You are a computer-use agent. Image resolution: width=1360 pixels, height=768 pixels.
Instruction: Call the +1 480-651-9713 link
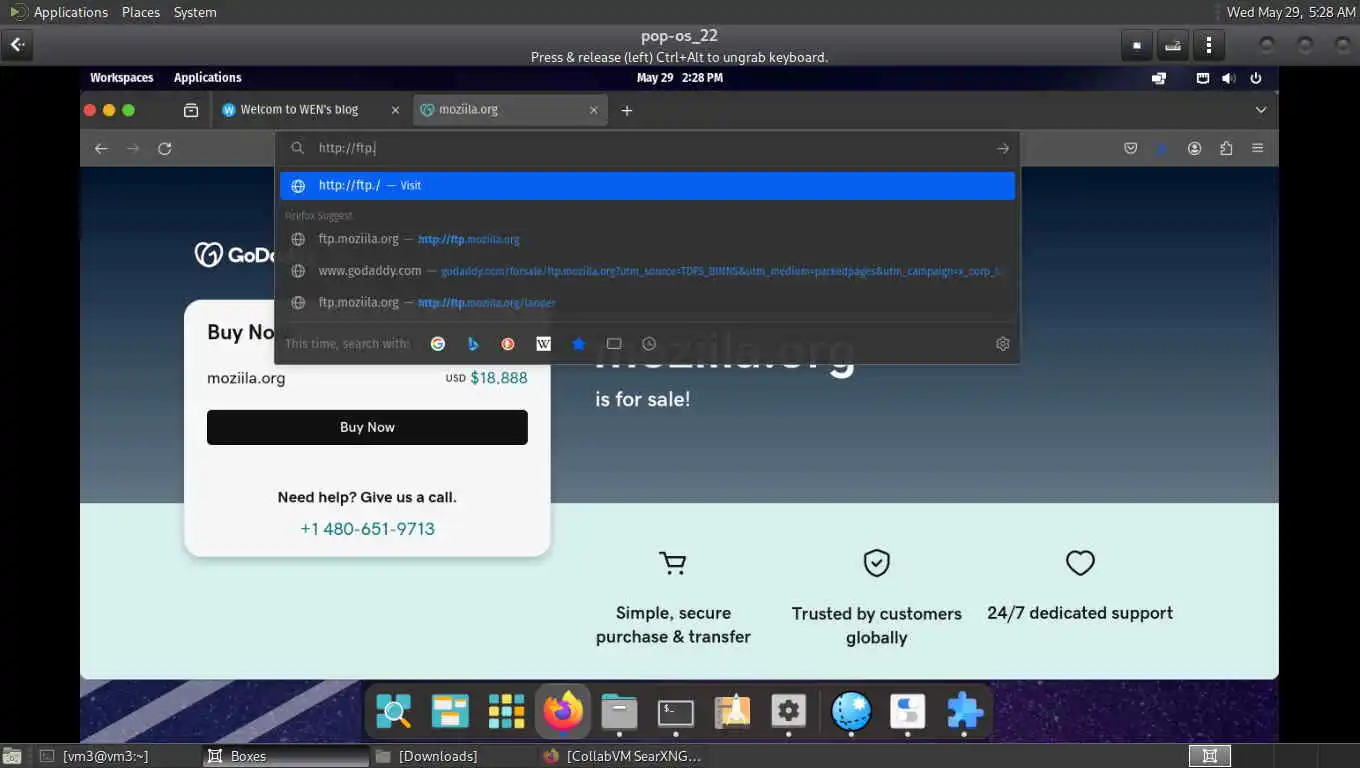[x=367, y=529]
